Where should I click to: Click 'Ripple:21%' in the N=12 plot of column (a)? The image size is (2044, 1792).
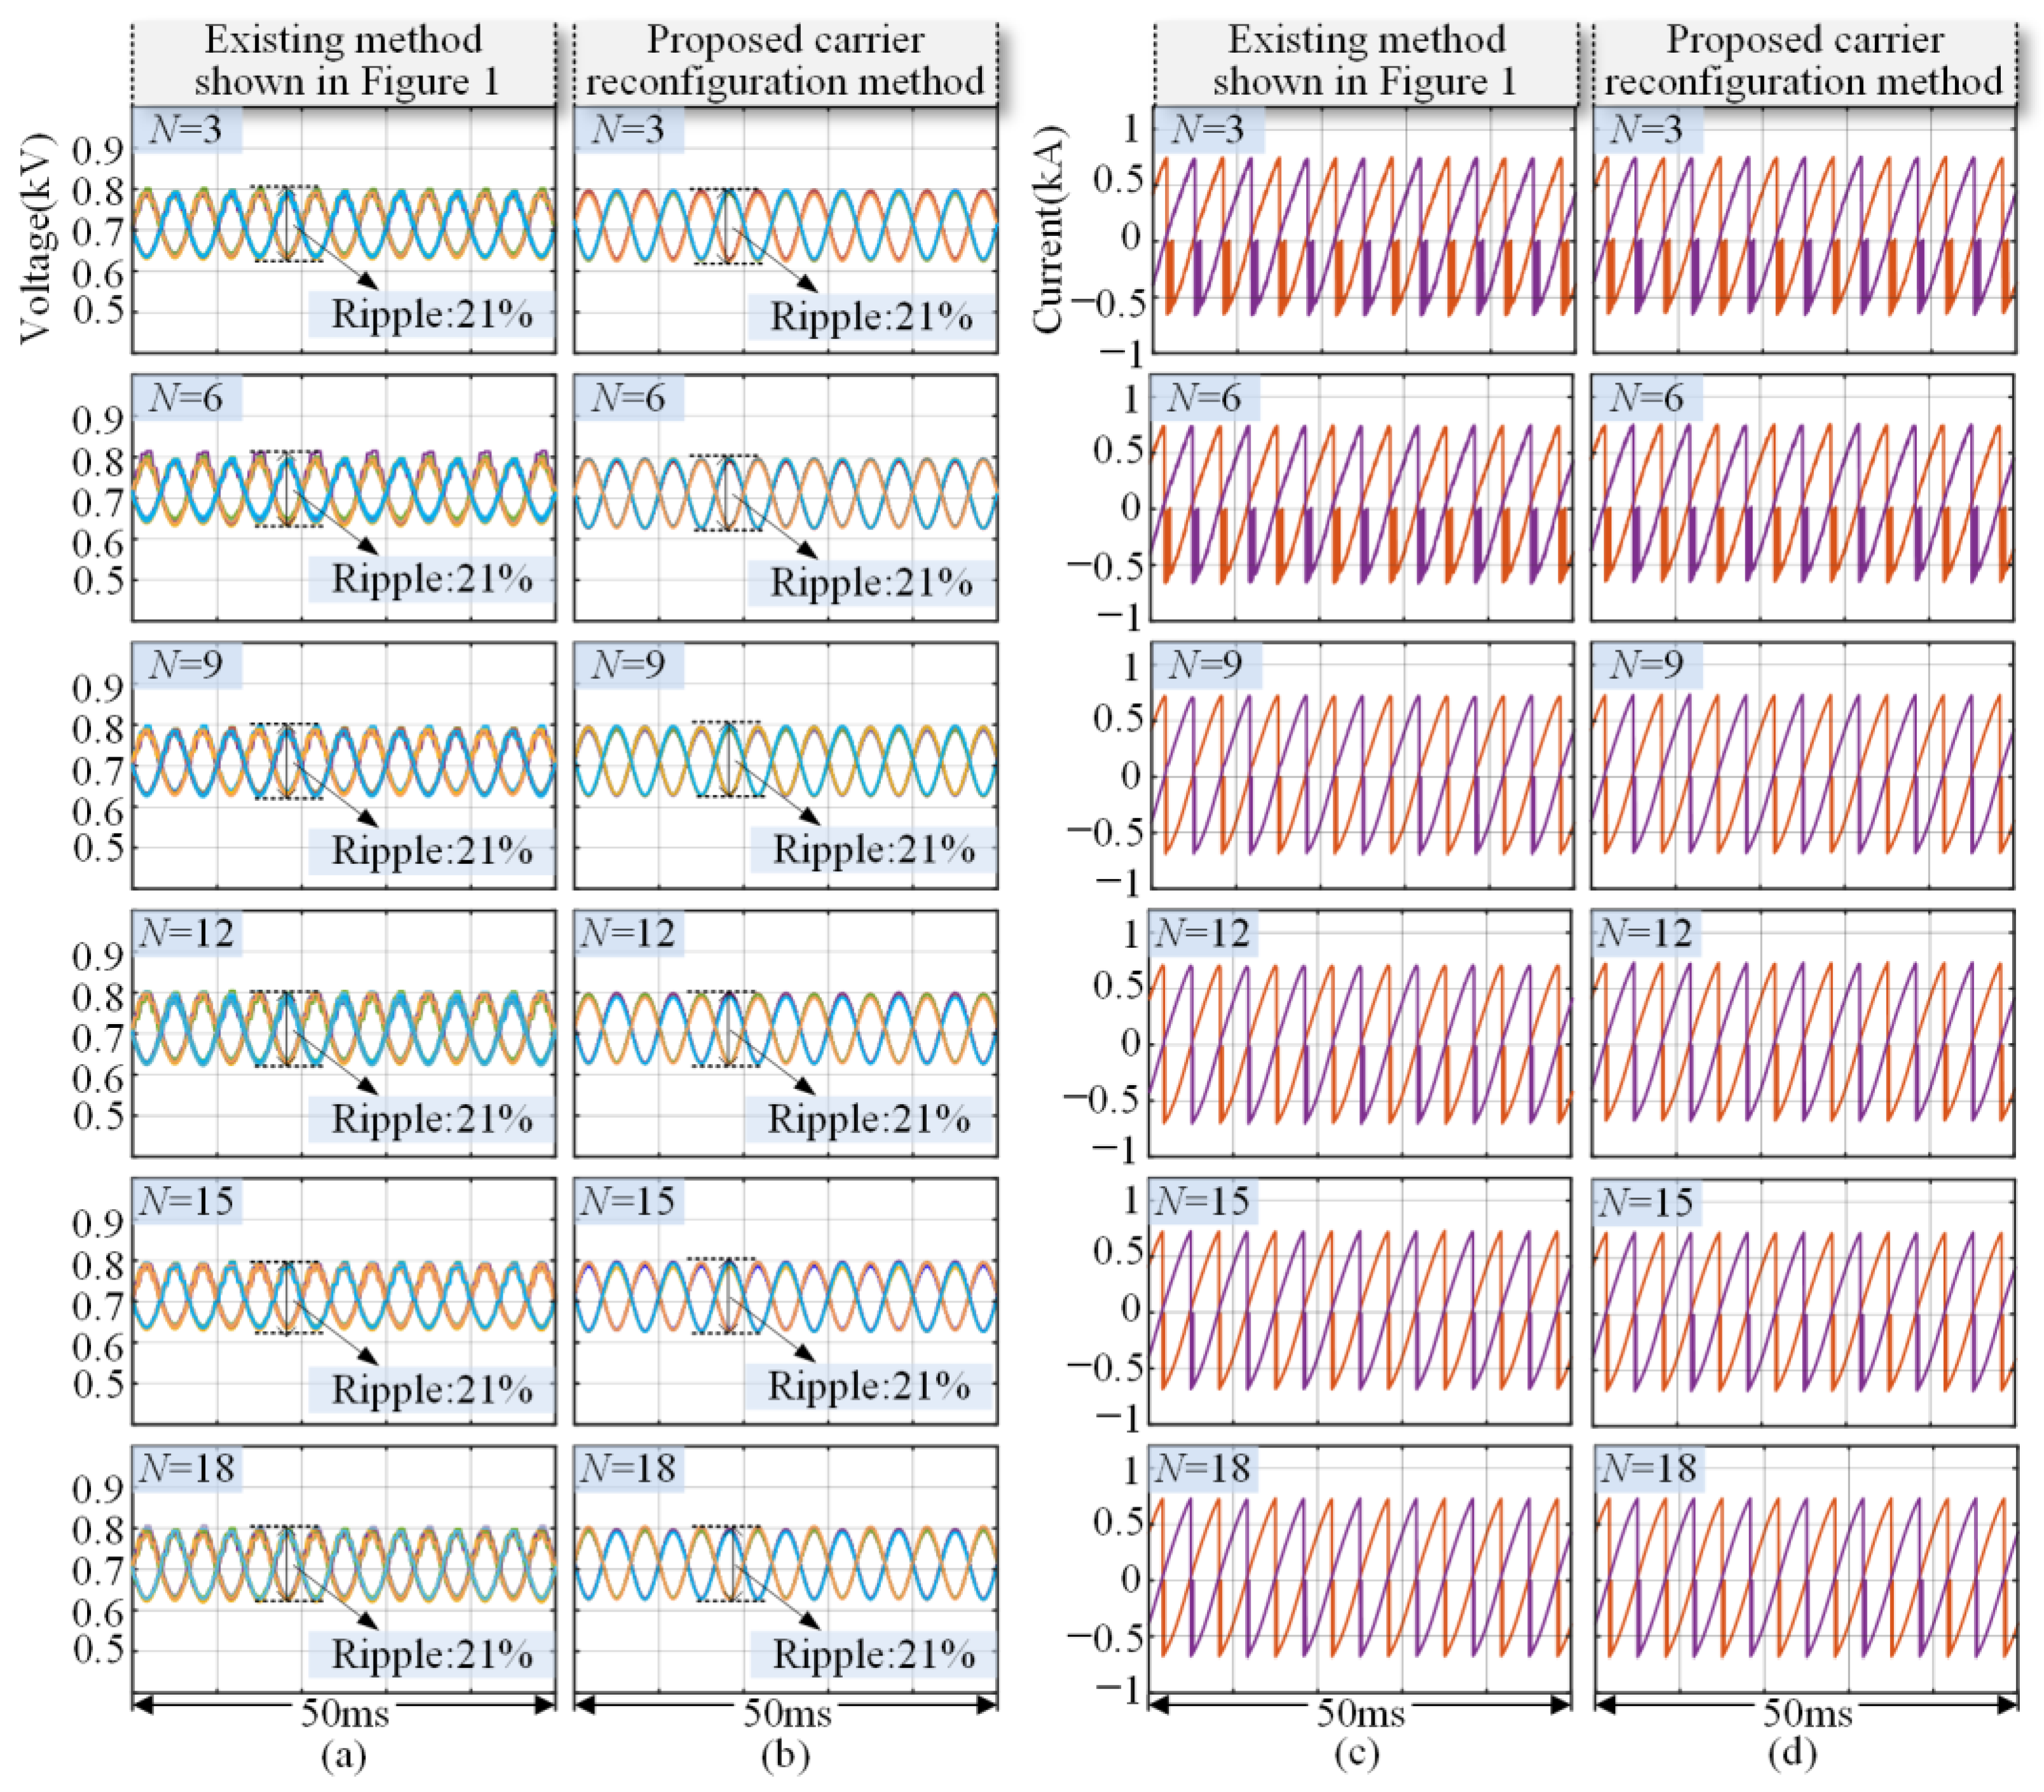432,1119
